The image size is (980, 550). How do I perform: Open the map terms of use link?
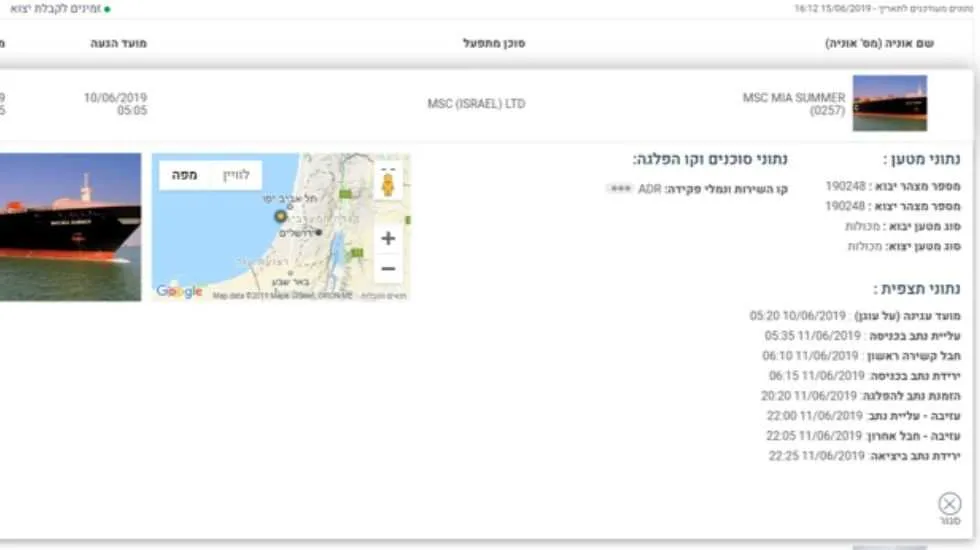[x=383, y=296]
